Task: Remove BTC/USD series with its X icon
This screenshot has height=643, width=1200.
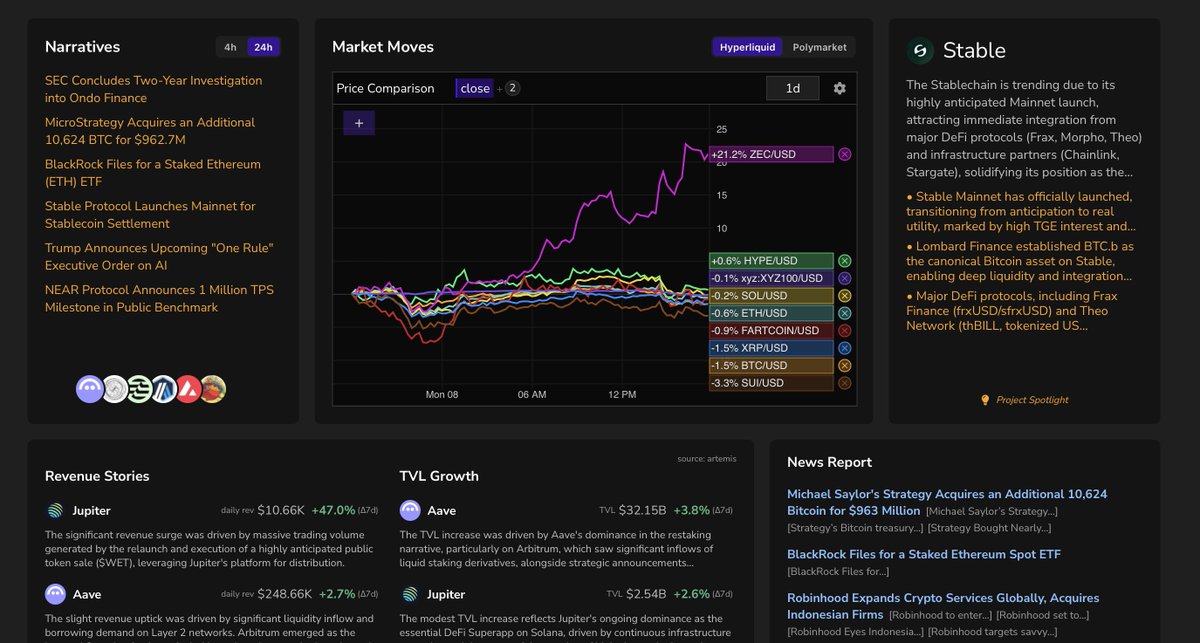Action: [845, 366]
